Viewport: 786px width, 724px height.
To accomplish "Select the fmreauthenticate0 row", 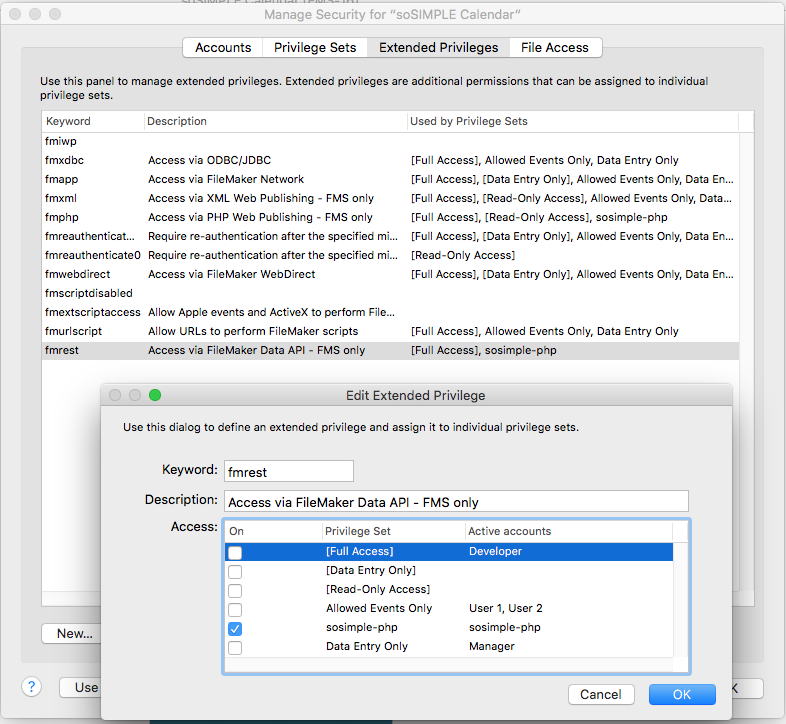I will [x=390, y=255].
